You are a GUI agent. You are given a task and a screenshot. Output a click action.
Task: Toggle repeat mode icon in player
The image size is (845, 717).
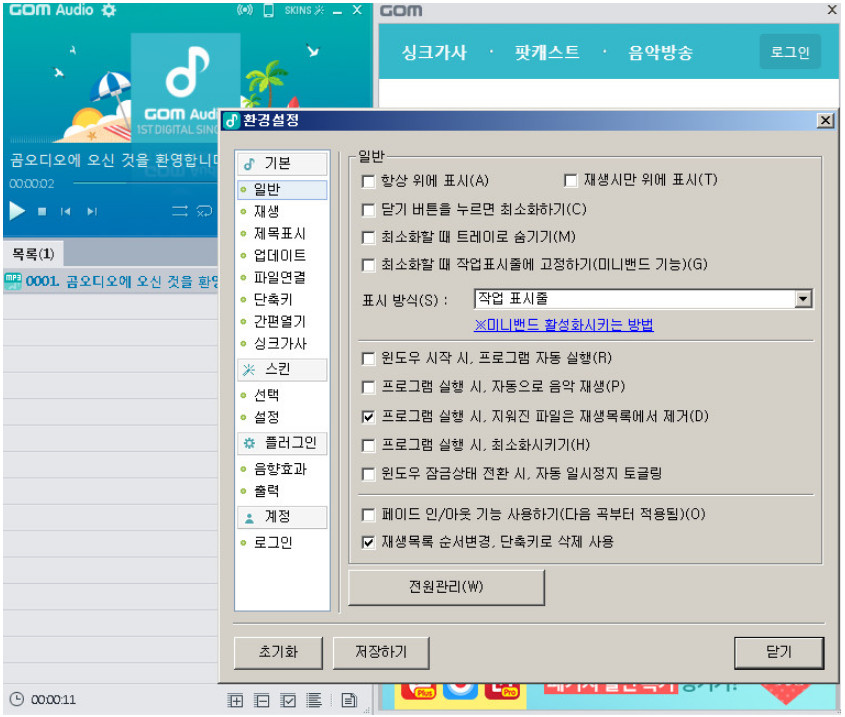[204, 211]
